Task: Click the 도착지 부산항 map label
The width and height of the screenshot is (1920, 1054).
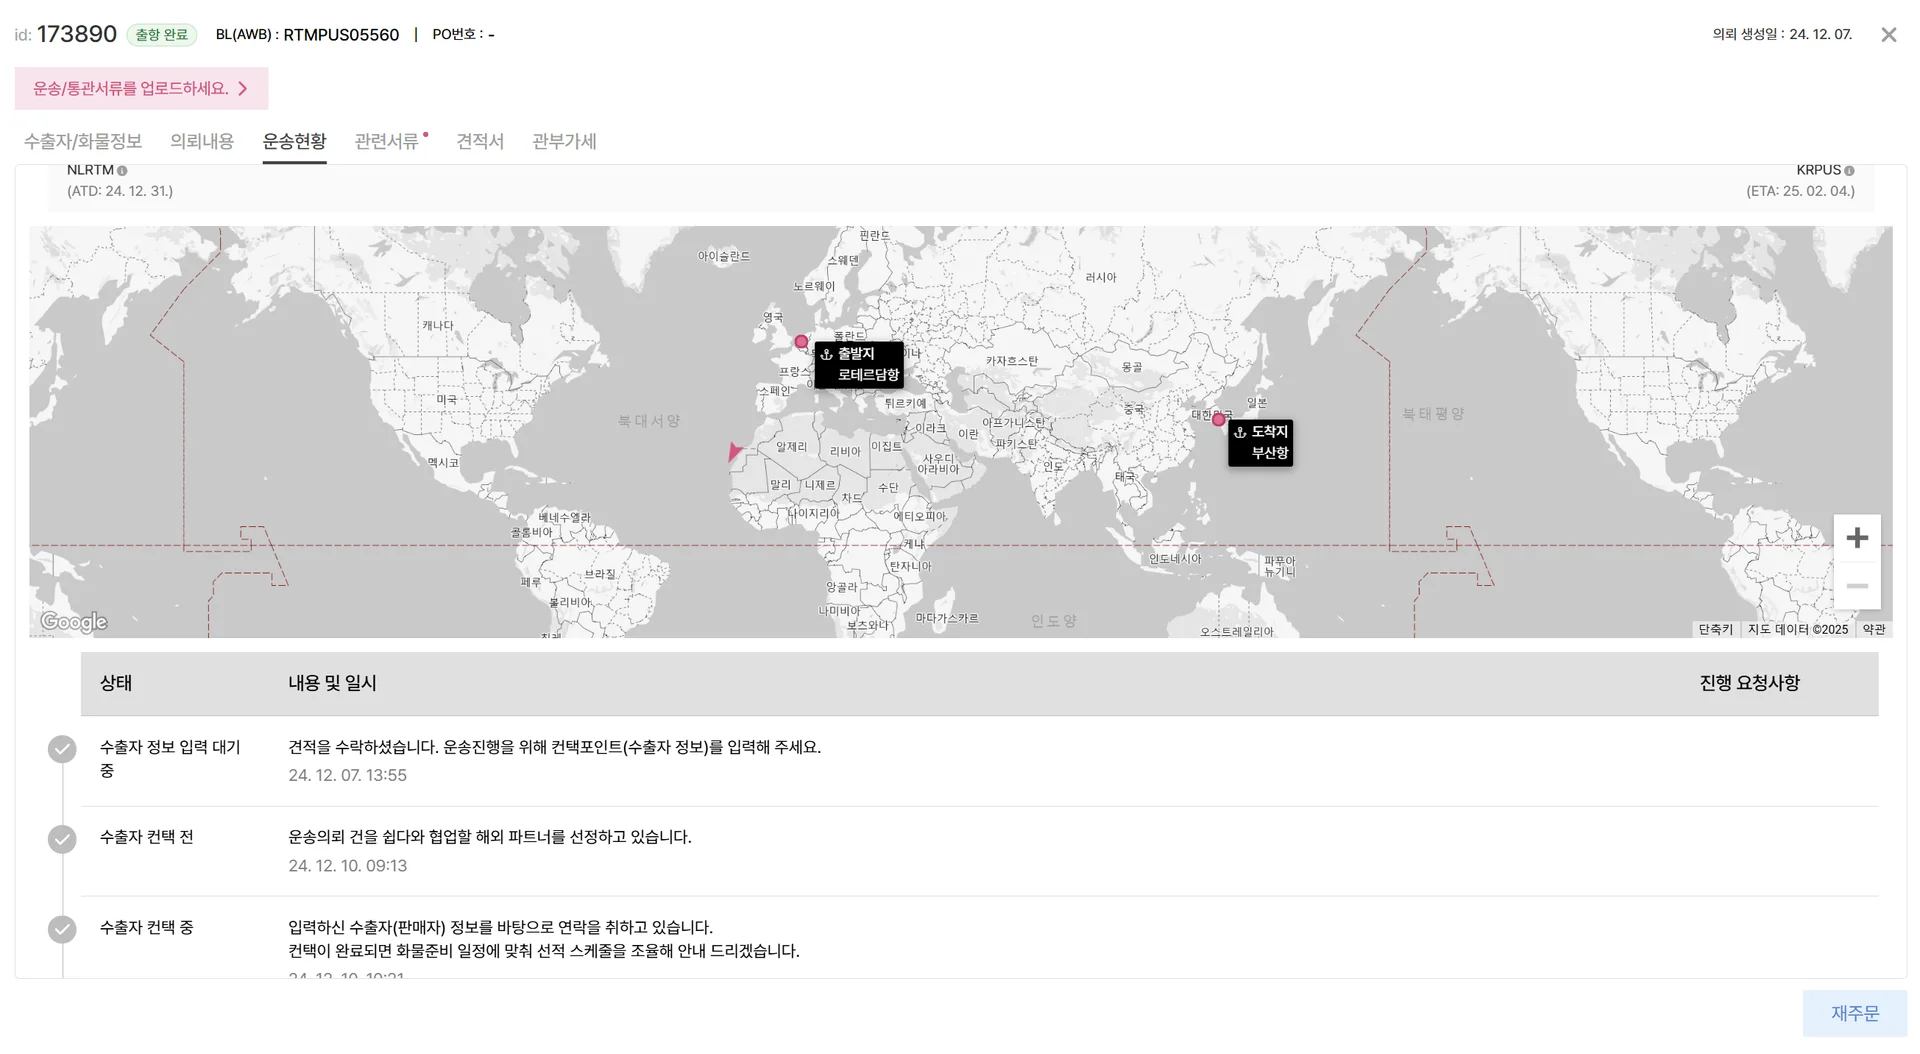Action: tap(1261, 443)
